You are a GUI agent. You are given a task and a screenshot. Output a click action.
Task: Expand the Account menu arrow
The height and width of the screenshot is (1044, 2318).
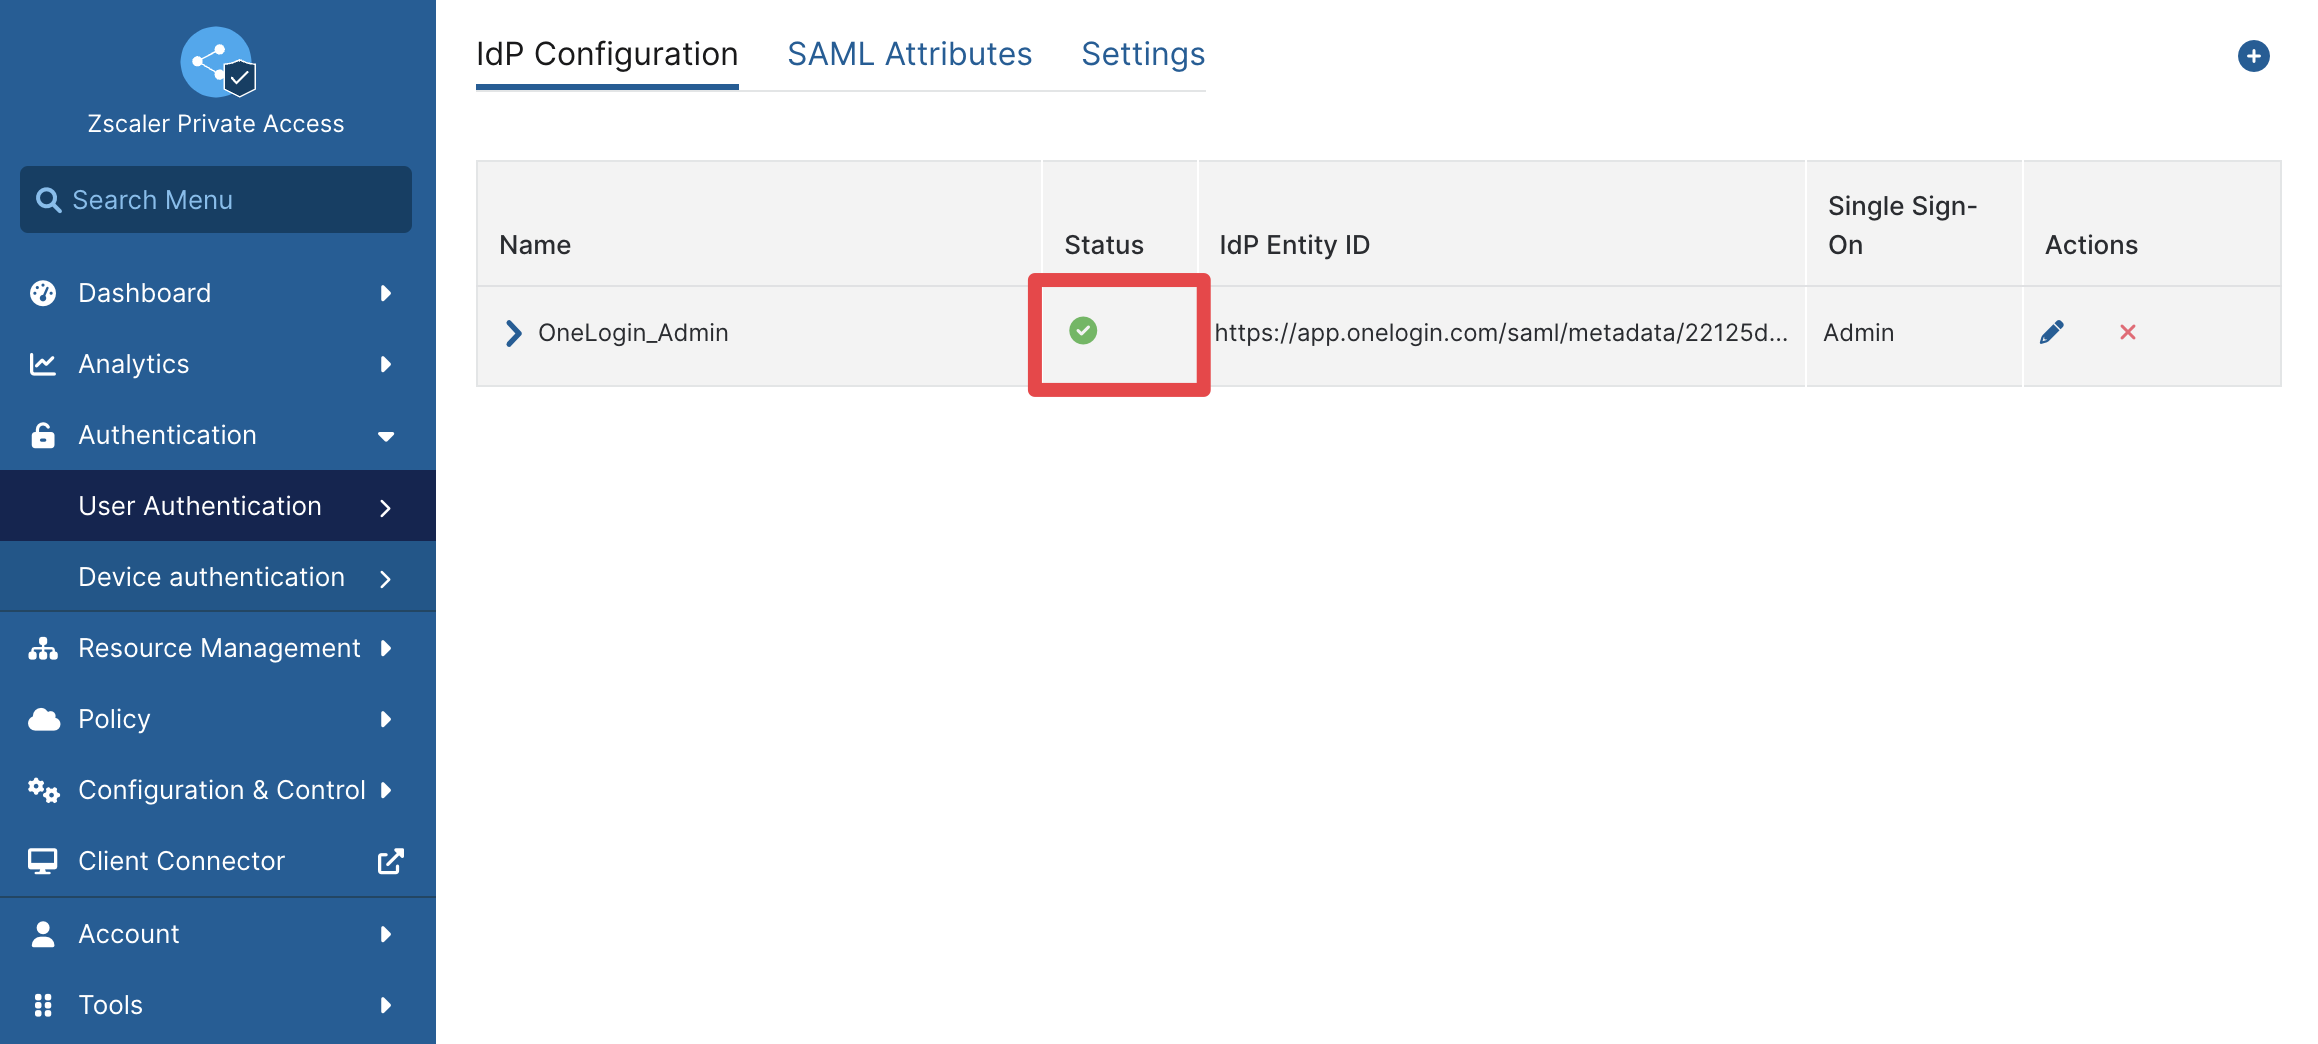pos(386,934)
